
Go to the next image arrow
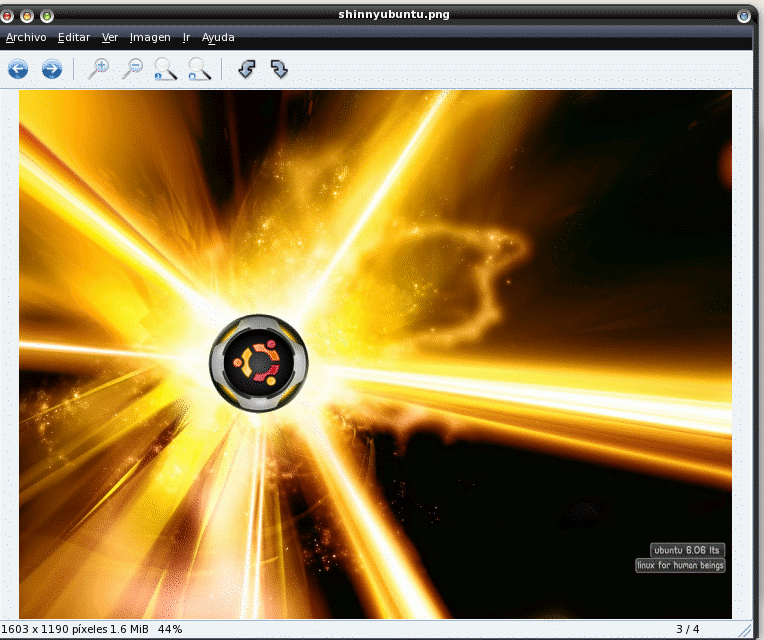pos(52,69)
